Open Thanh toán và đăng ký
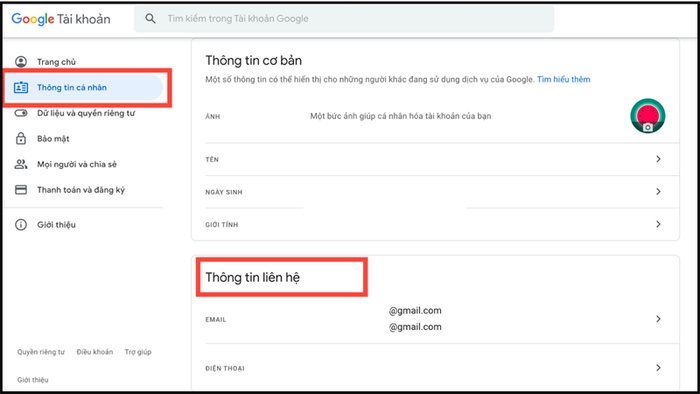 coord(81,190)
